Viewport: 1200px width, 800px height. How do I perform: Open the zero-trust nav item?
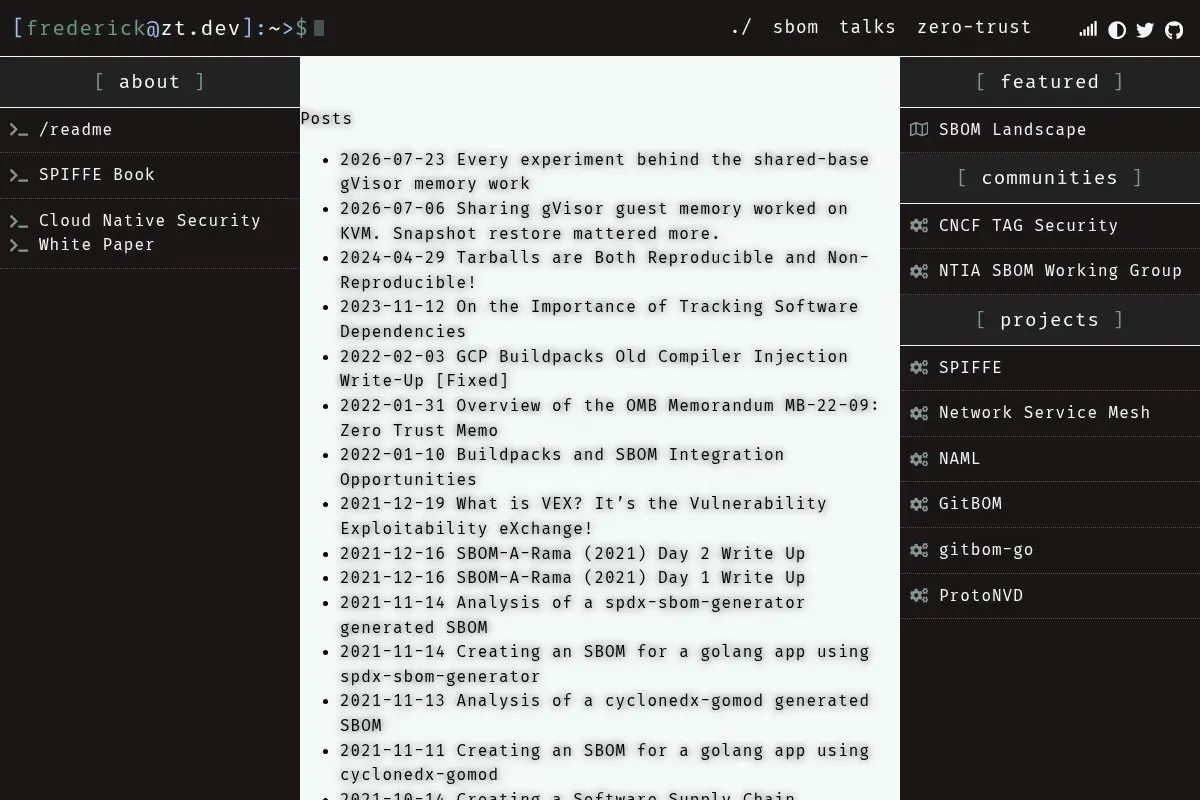(974, 27)
